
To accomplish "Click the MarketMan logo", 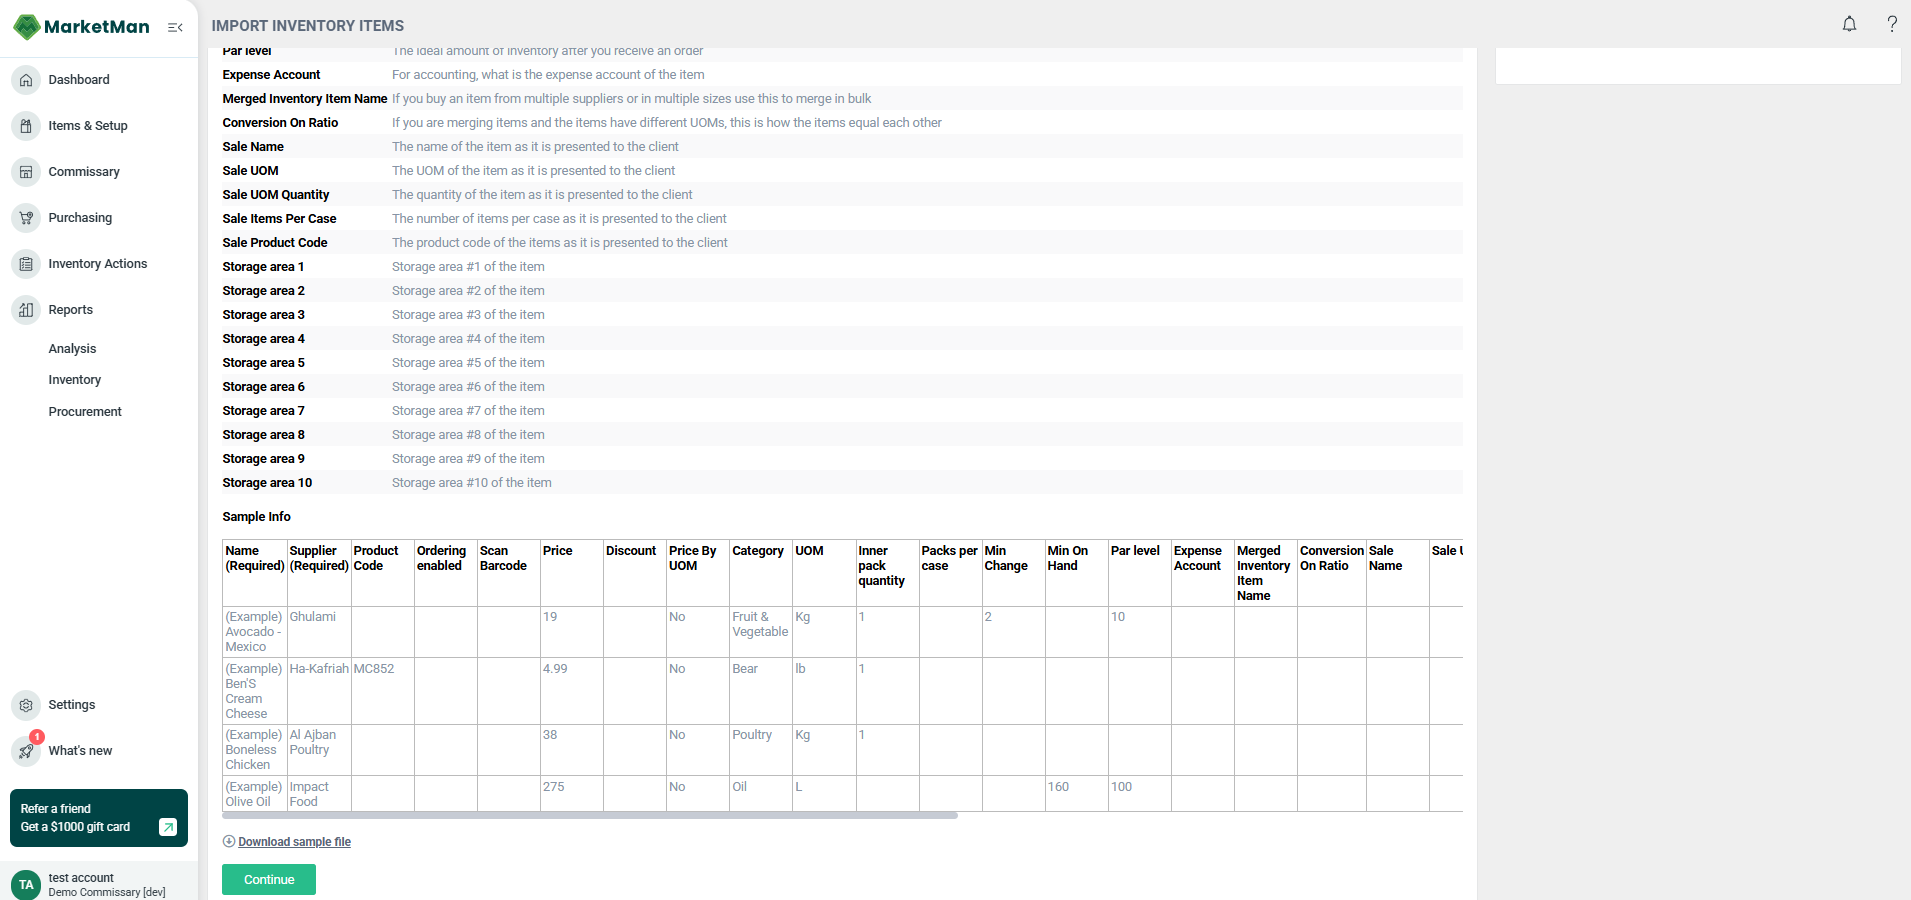I will [x=80, y=26].
